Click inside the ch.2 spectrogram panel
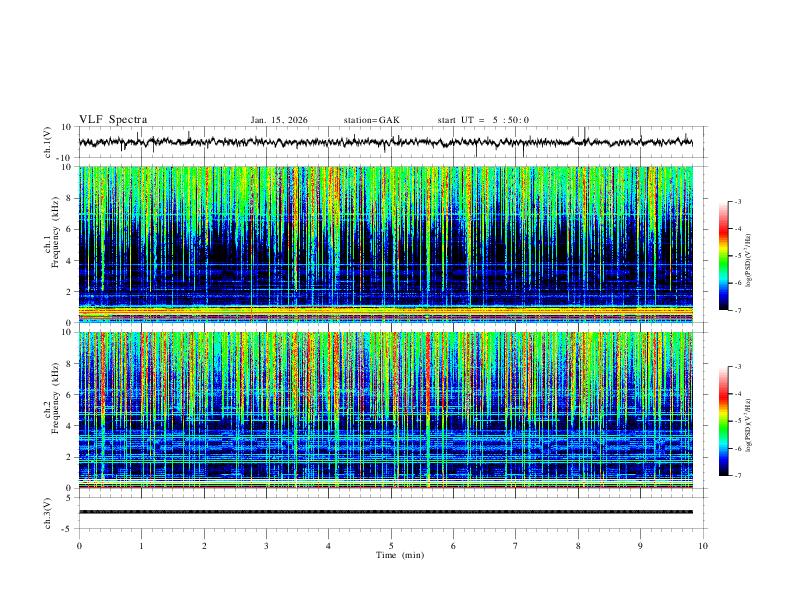 click(386, 410)
